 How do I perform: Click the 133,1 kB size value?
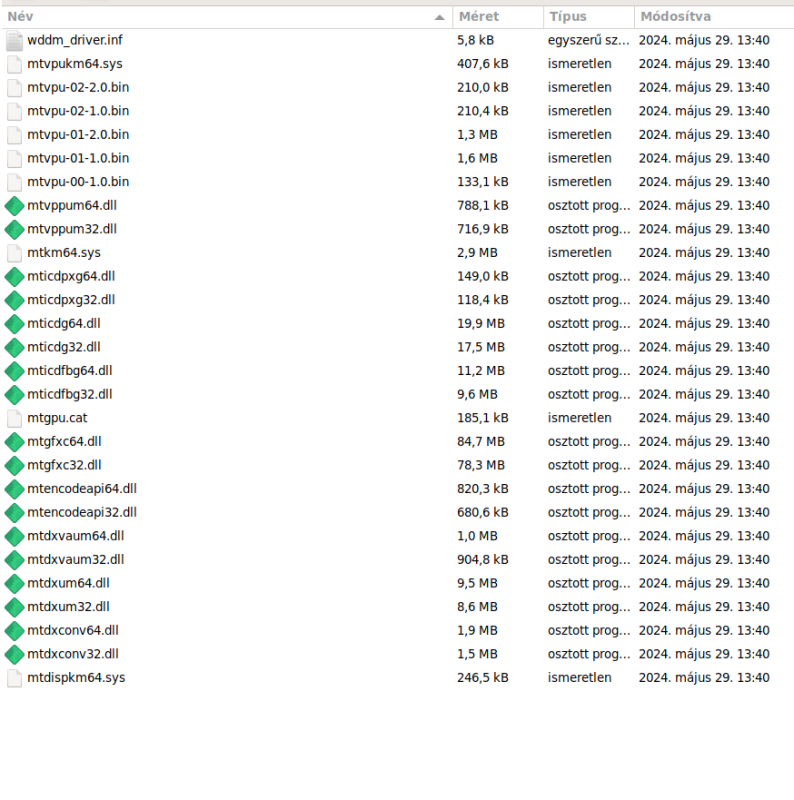tap(483, 182)
